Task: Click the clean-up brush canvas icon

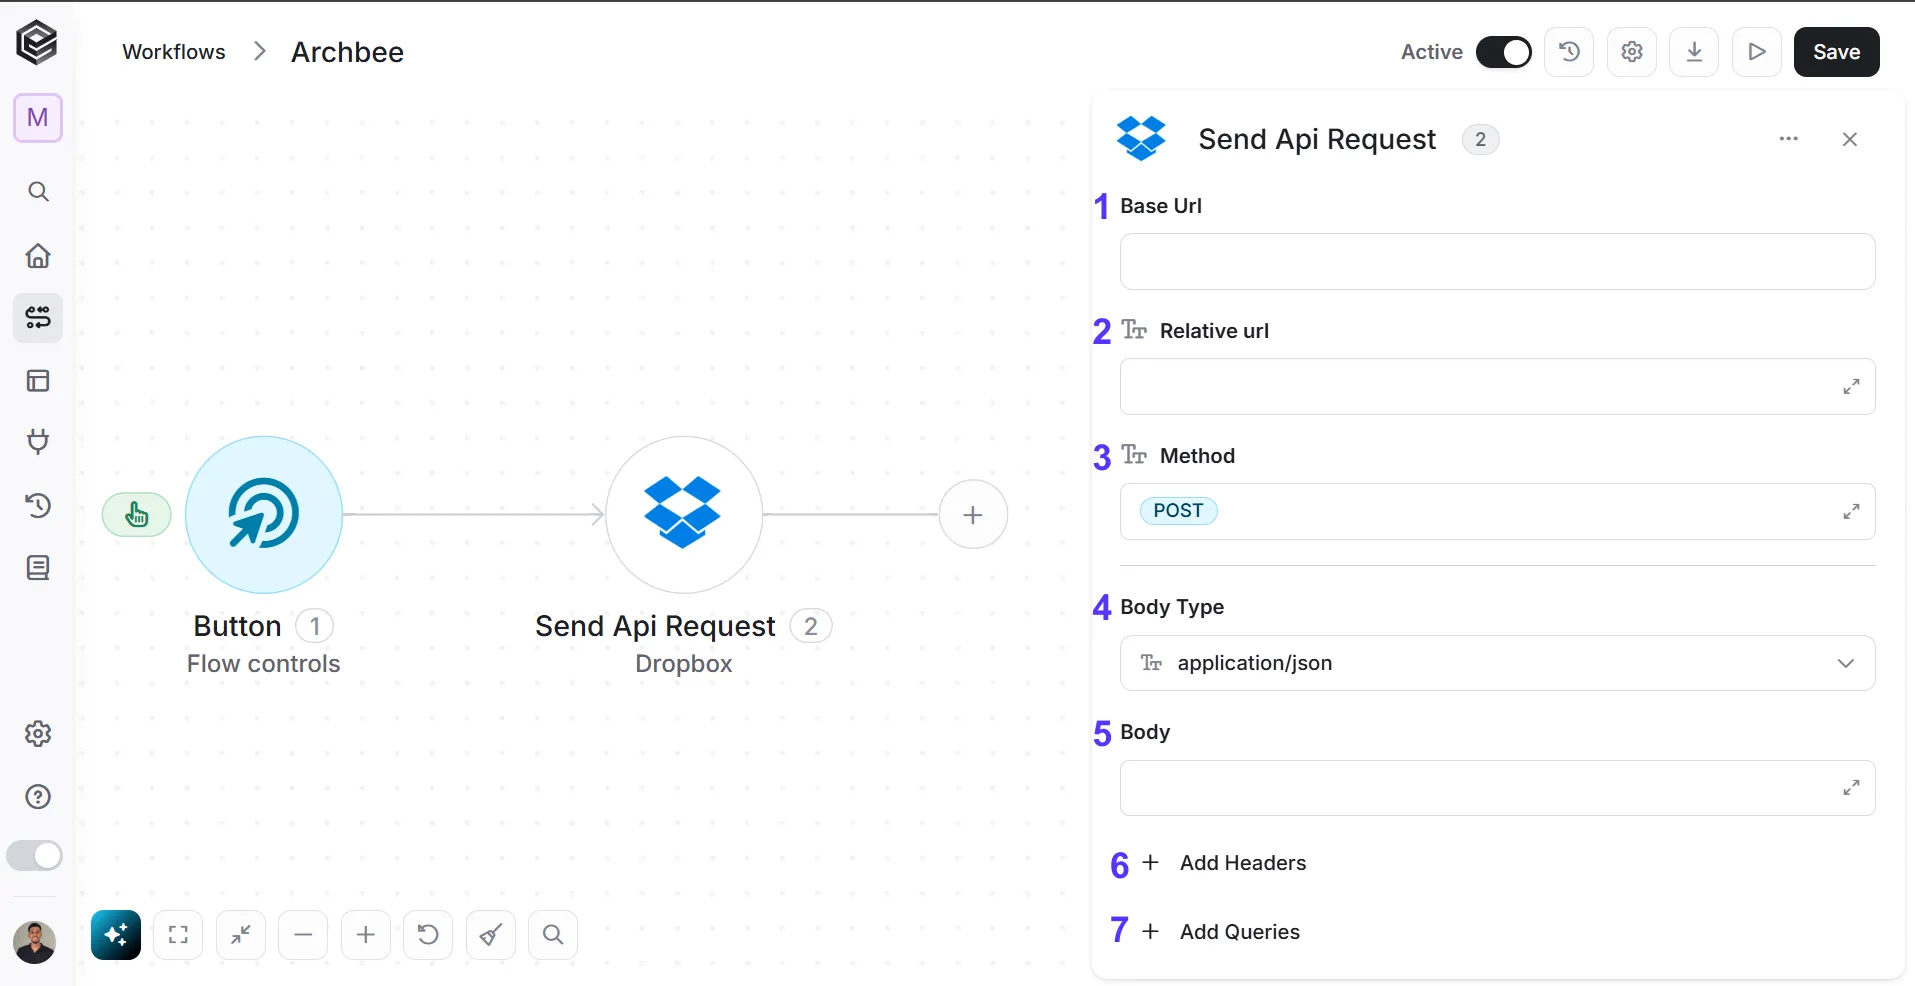Action: pos(491,935)
